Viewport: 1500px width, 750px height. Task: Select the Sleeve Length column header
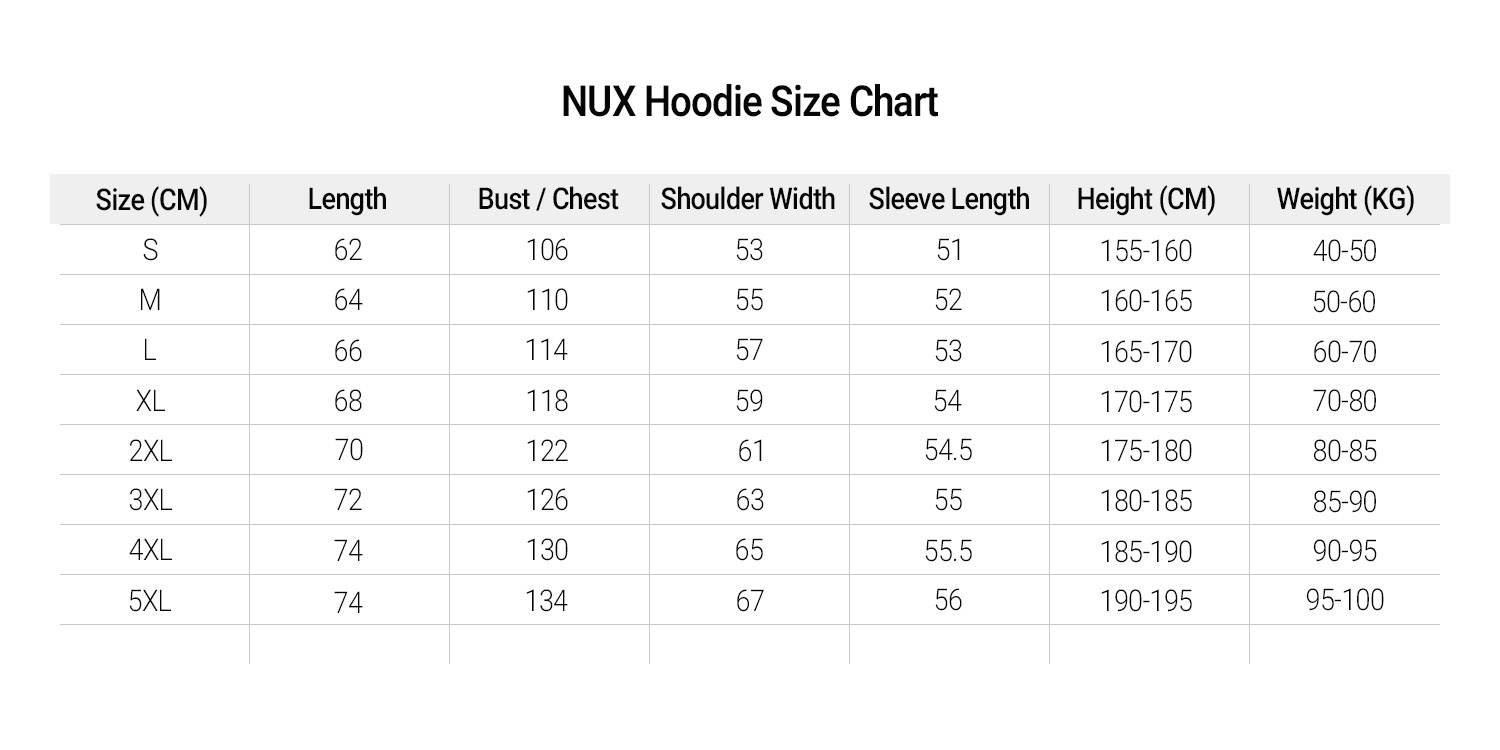coord(949,199)
